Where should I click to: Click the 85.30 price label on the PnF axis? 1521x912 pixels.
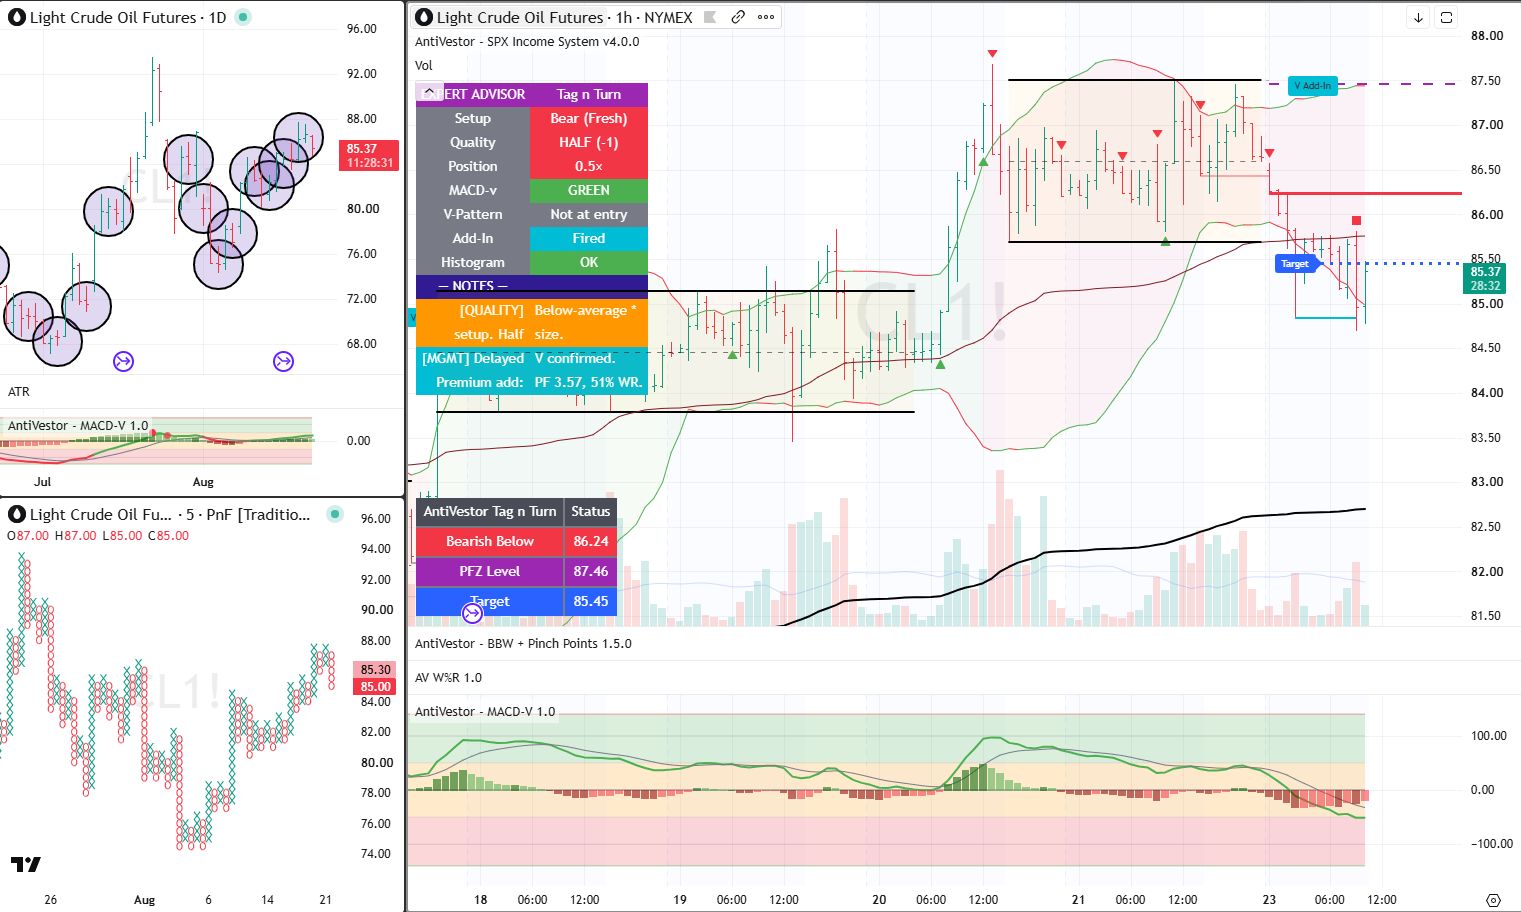click(376, 670)
